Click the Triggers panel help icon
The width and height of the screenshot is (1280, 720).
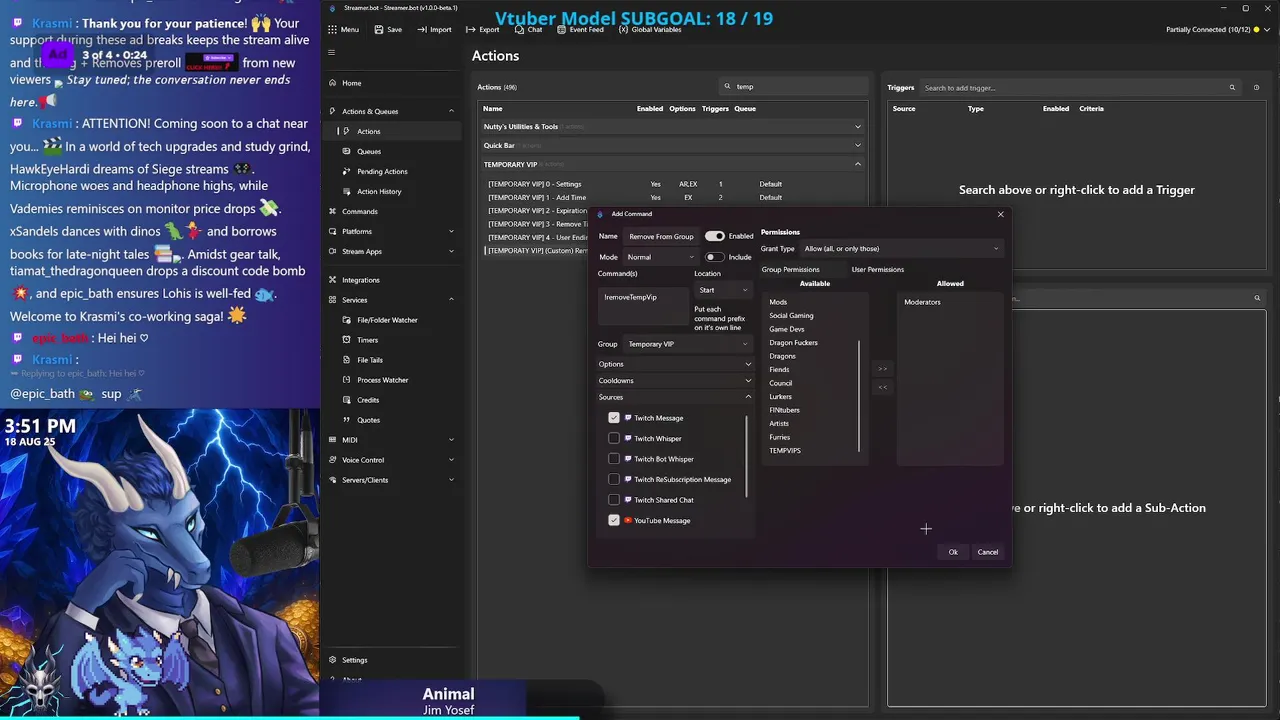[1257, 88]
